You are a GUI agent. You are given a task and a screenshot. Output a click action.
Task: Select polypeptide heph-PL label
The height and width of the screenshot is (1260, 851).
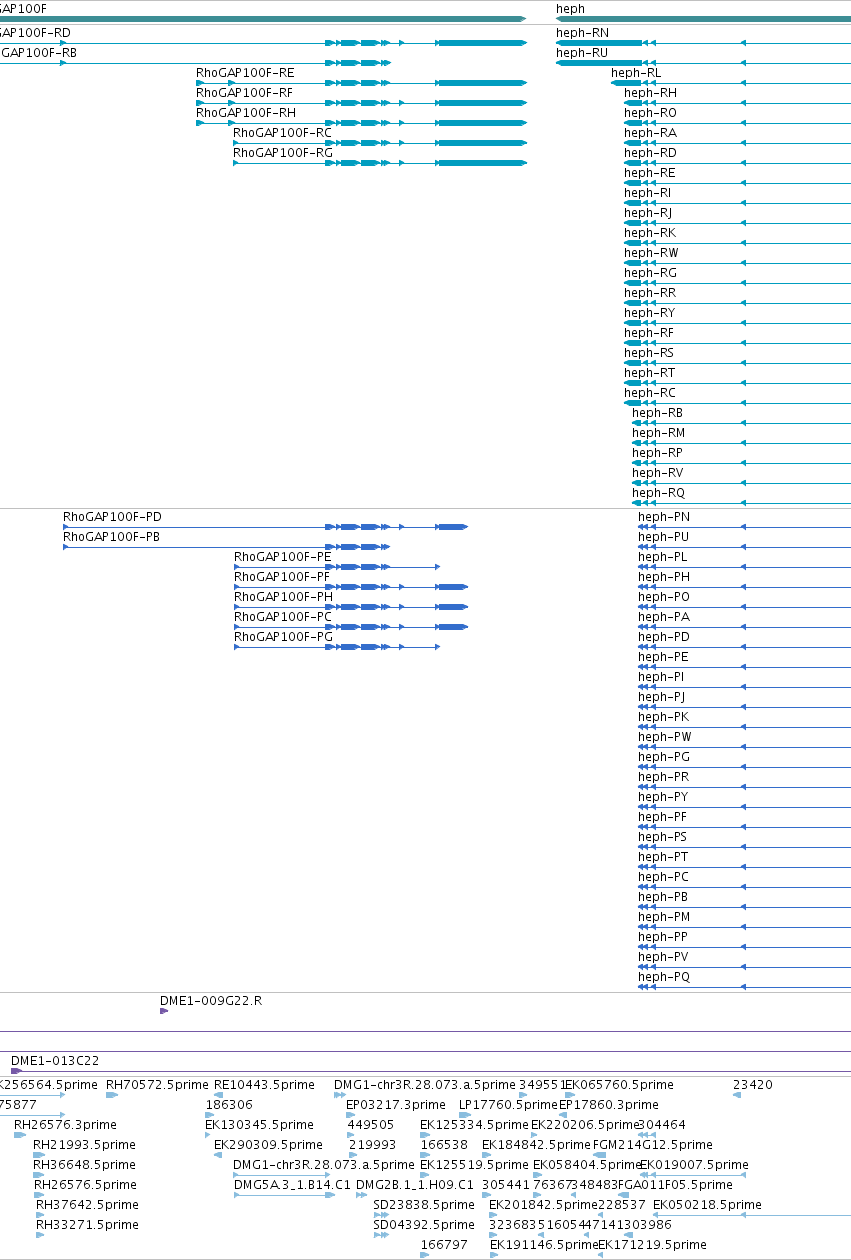(663, 557)
